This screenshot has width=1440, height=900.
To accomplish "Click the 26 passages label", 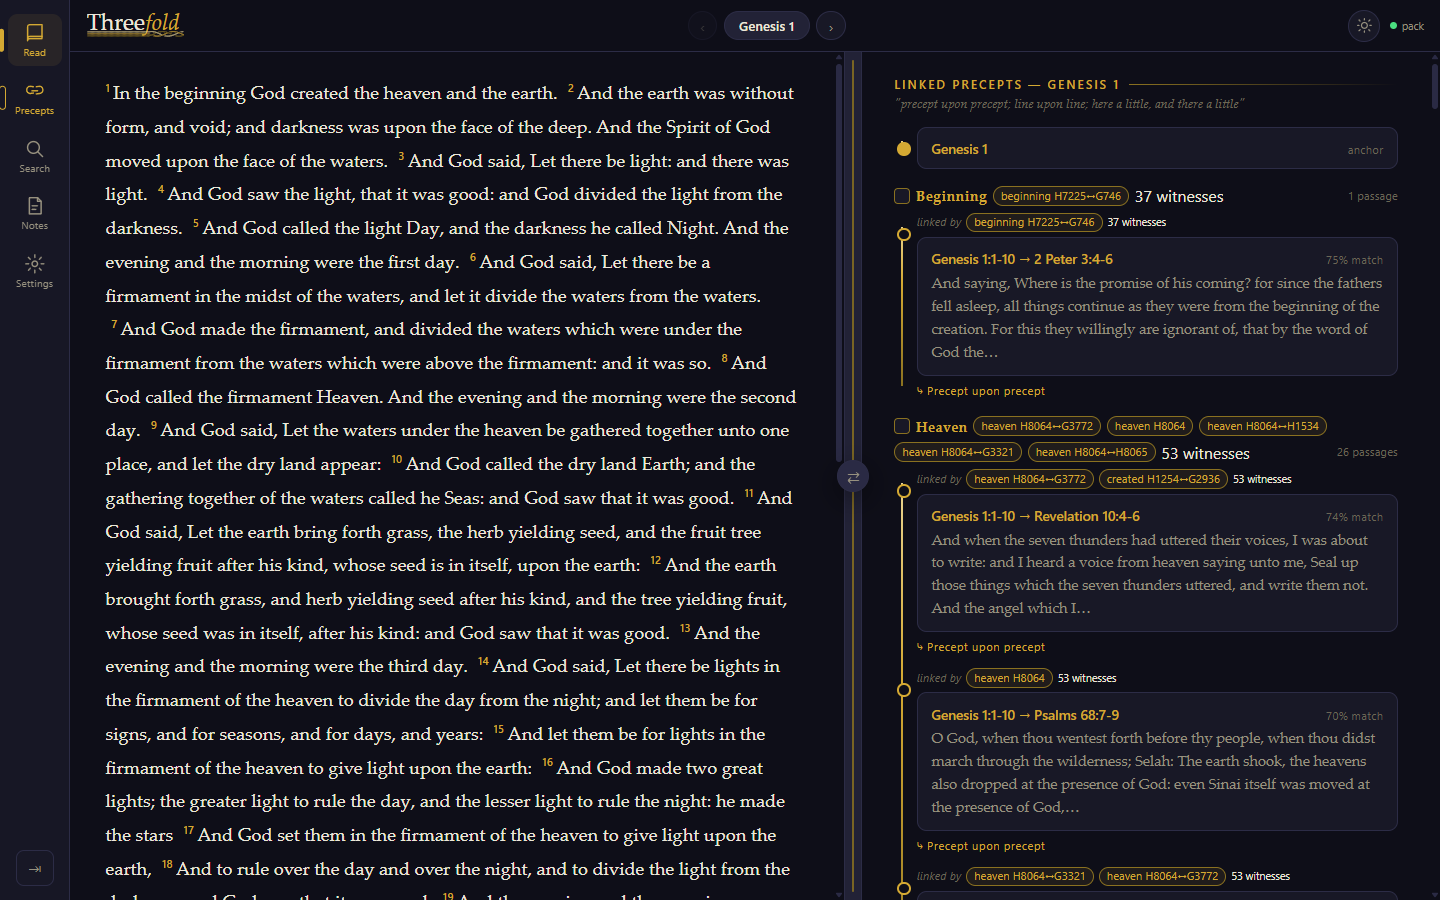I will (x=1367, y=452).
